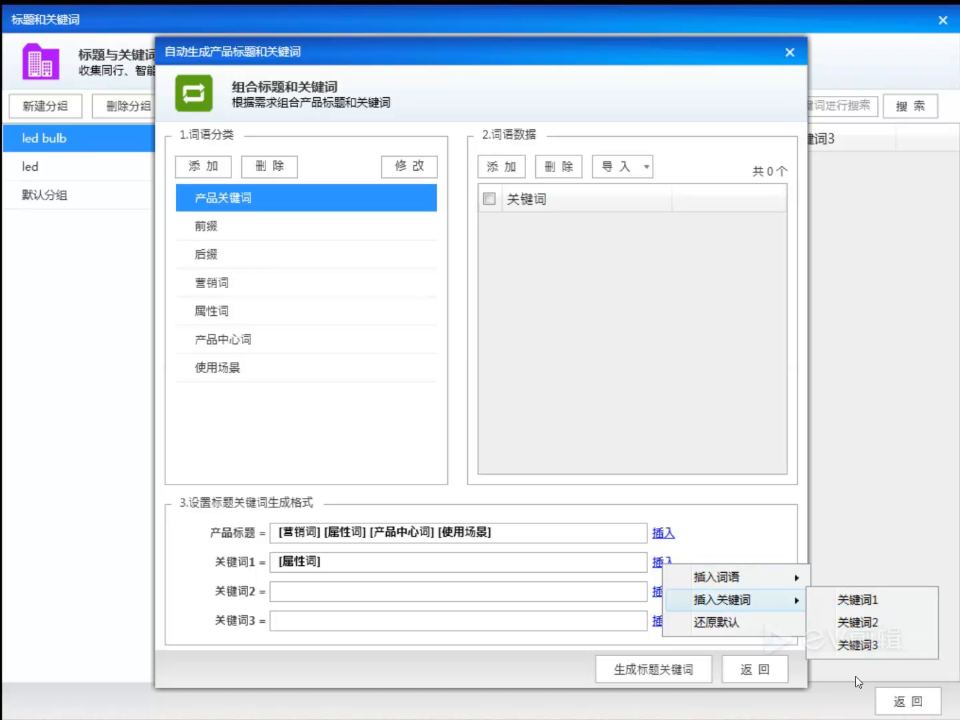Click the green combine titles icon
Screen dimensions: 960x720
coord(193,93)
